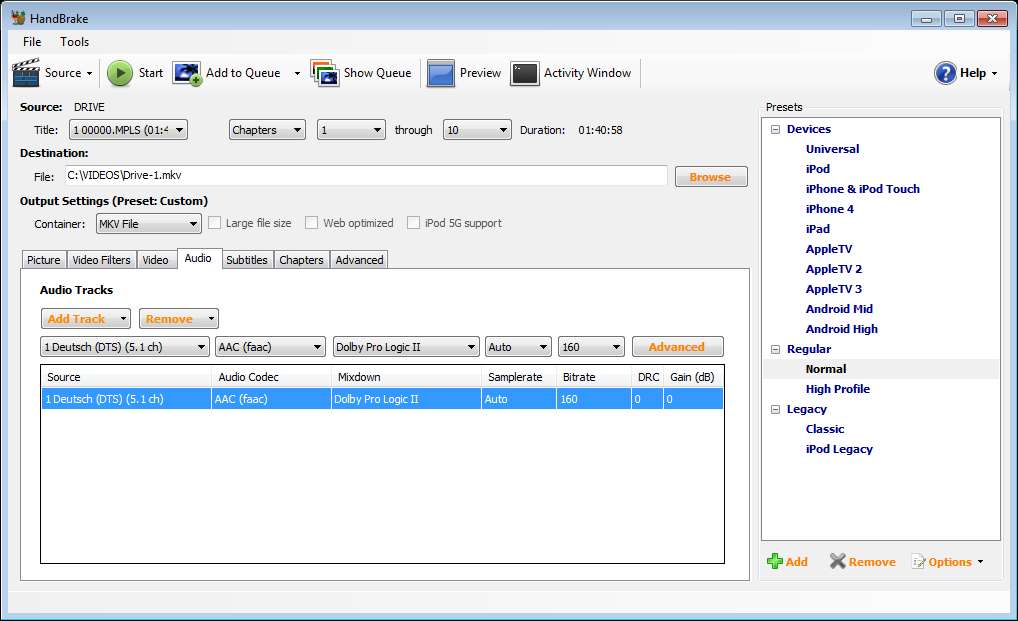The width and height of the screenshot is (1018, 621).
Task: Click the Preview icon in toolbar
Action: [x=441, y=73]
